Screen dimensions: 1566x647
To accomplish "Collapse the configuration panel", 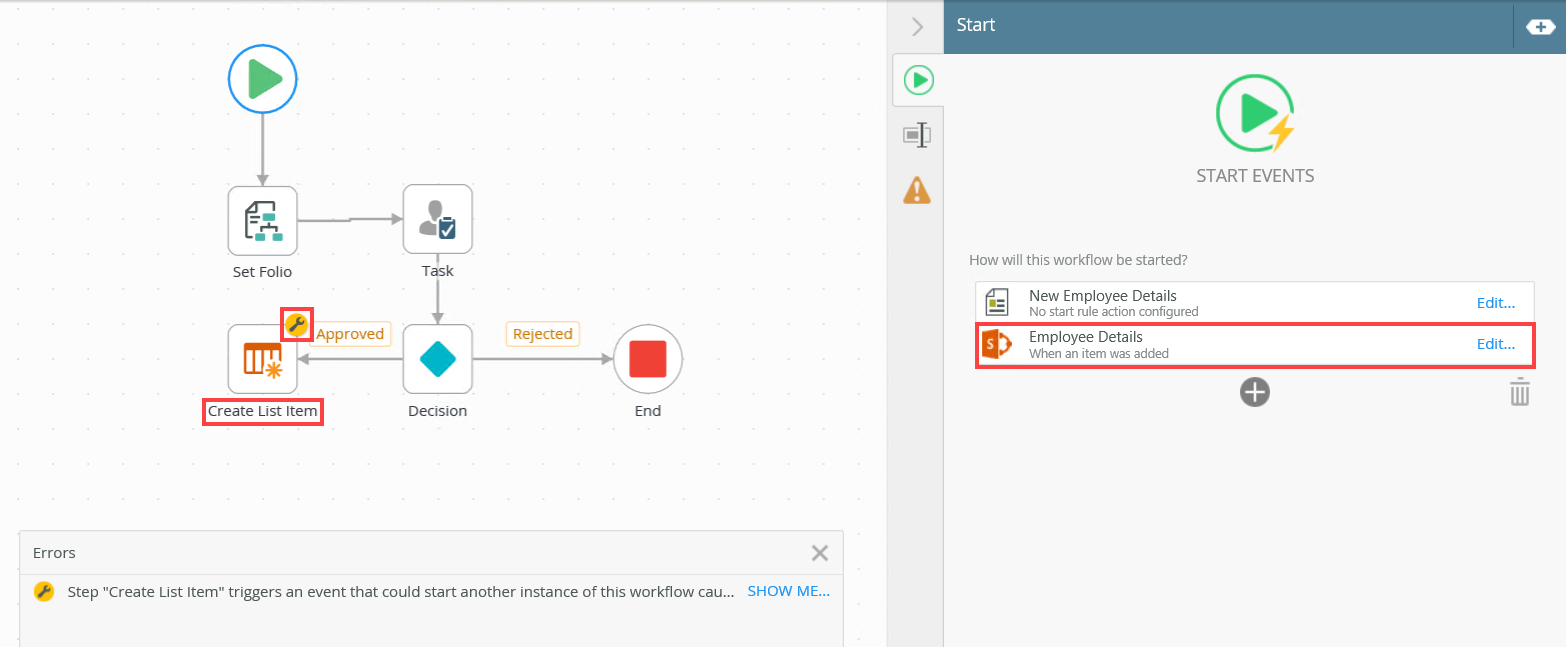I will 917,26.
